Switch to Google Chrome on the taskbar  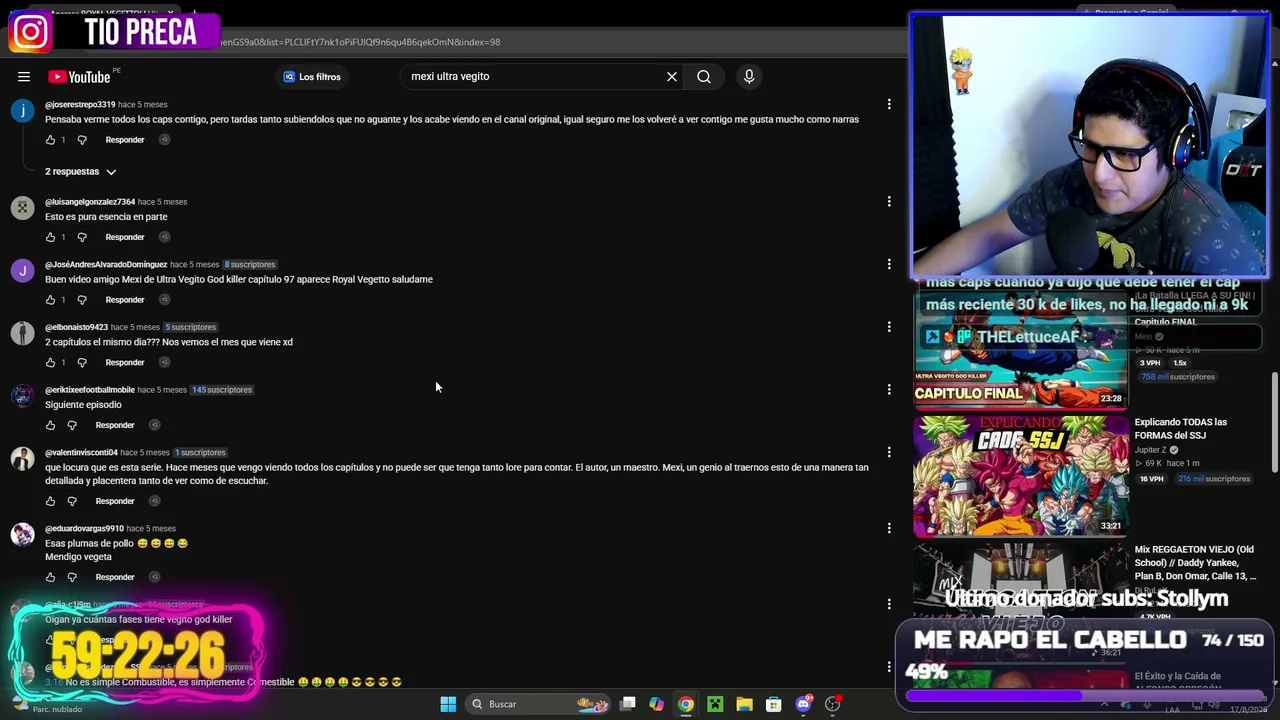(685, 704)
